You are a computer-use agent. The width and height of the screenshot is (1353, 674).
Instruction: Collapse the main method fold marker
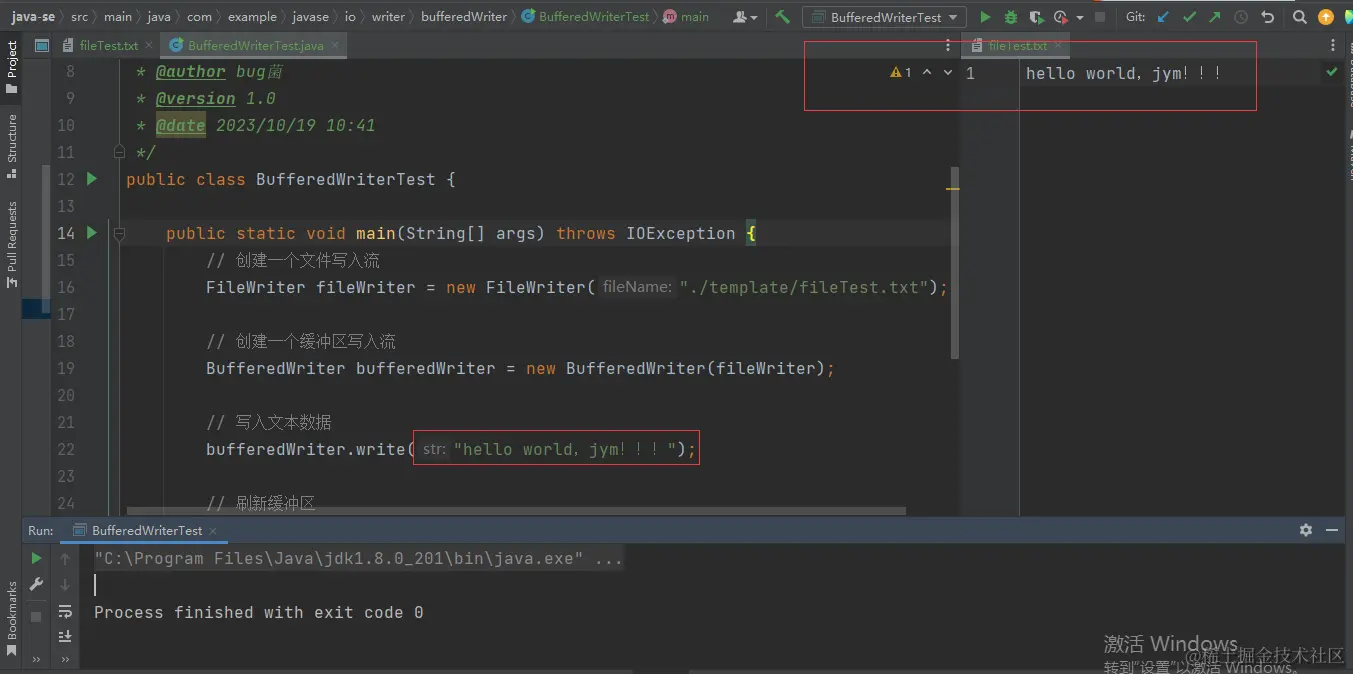[x=118, y=233]
